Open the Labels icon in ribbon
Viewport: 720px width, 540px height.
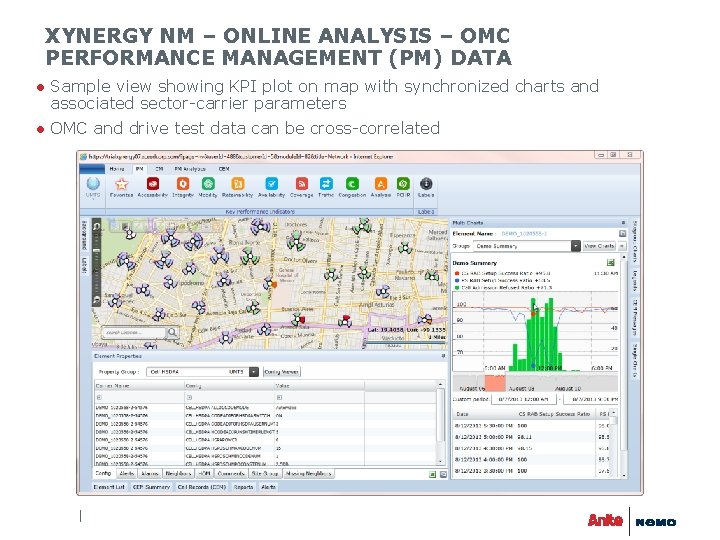tap(426, 184)
